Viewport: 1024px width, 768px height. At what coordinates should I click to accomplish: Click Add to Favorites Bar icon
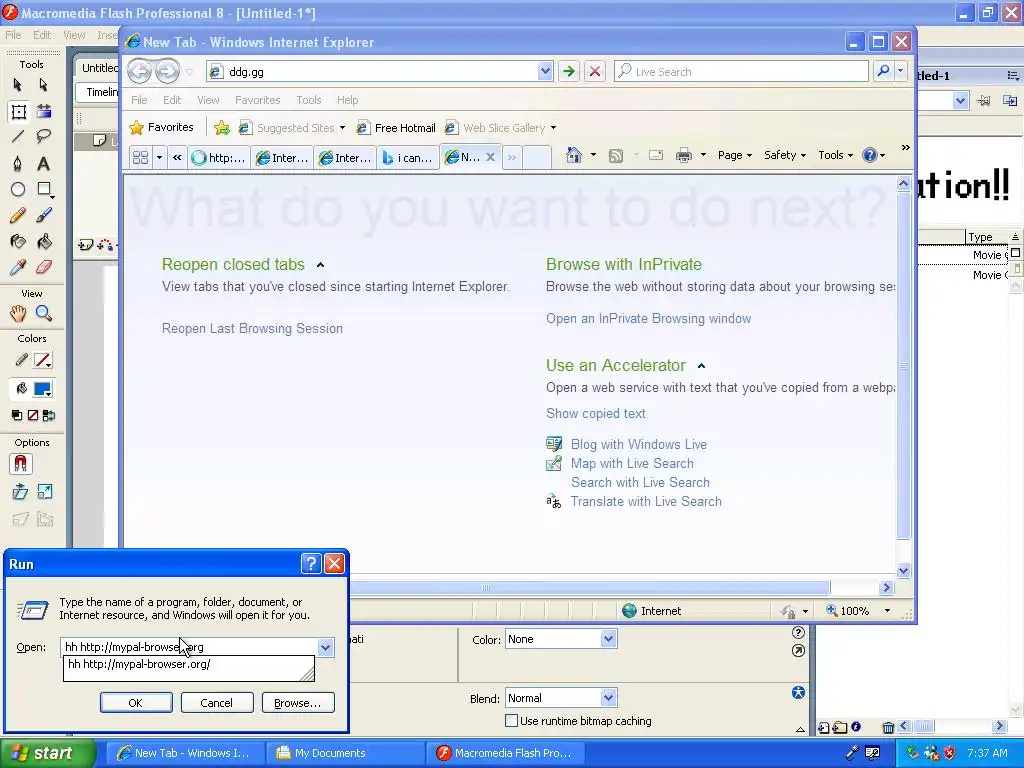click(x=222, y=127)
